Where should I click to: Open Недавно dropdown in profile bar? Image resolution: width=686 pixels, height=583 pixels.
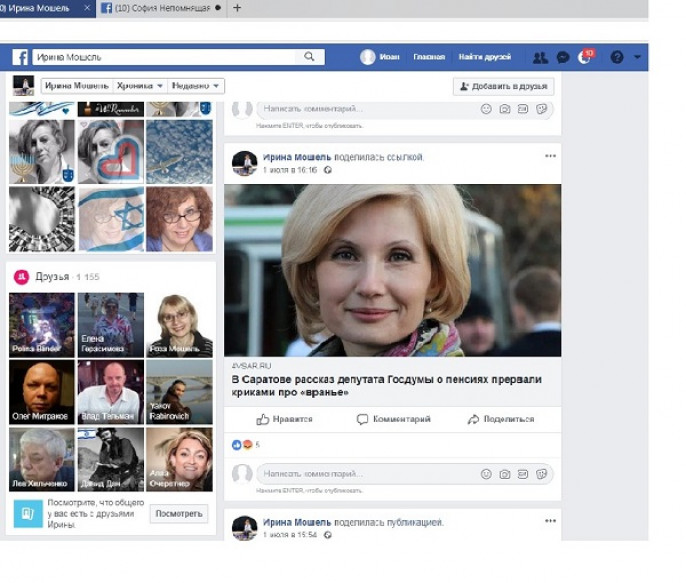point(195,86)
